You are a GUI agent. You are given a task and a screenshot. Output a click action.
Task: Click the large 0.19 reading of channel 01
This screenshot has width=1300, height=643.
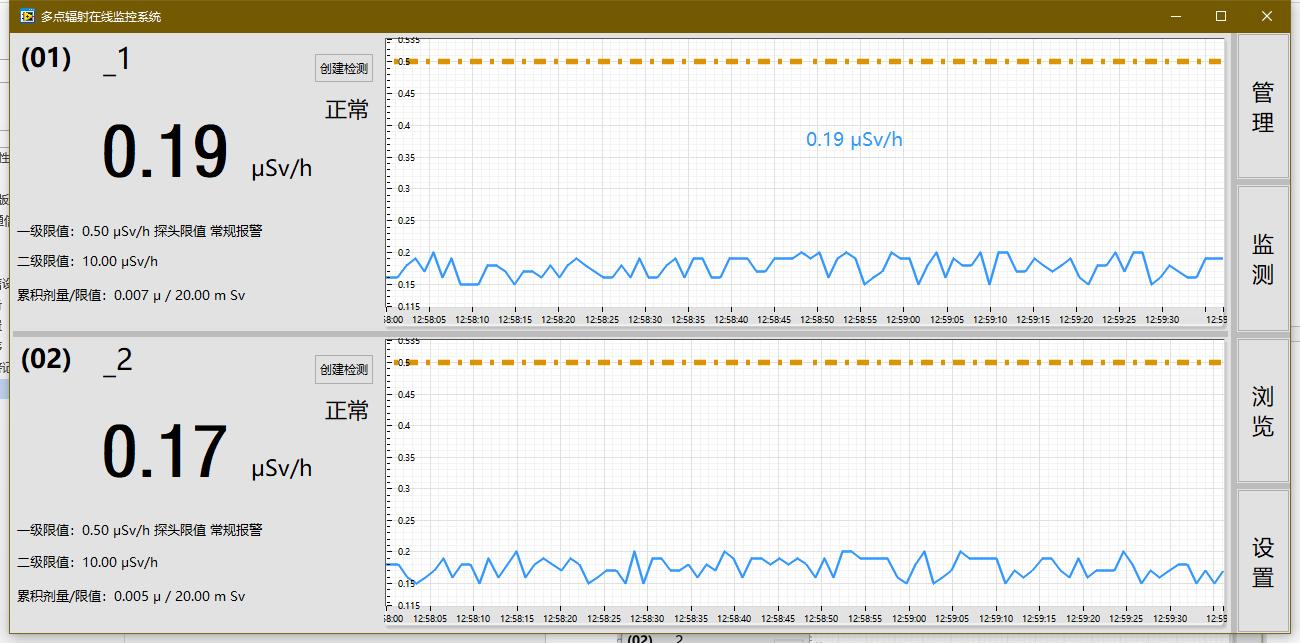click(x=165, y=153)
